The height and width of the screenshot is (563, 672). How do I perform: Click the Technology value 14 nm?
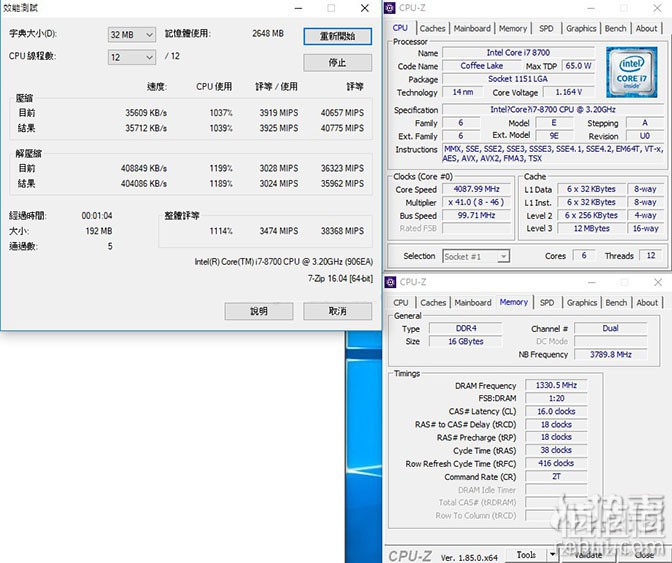tap(463, 92)
